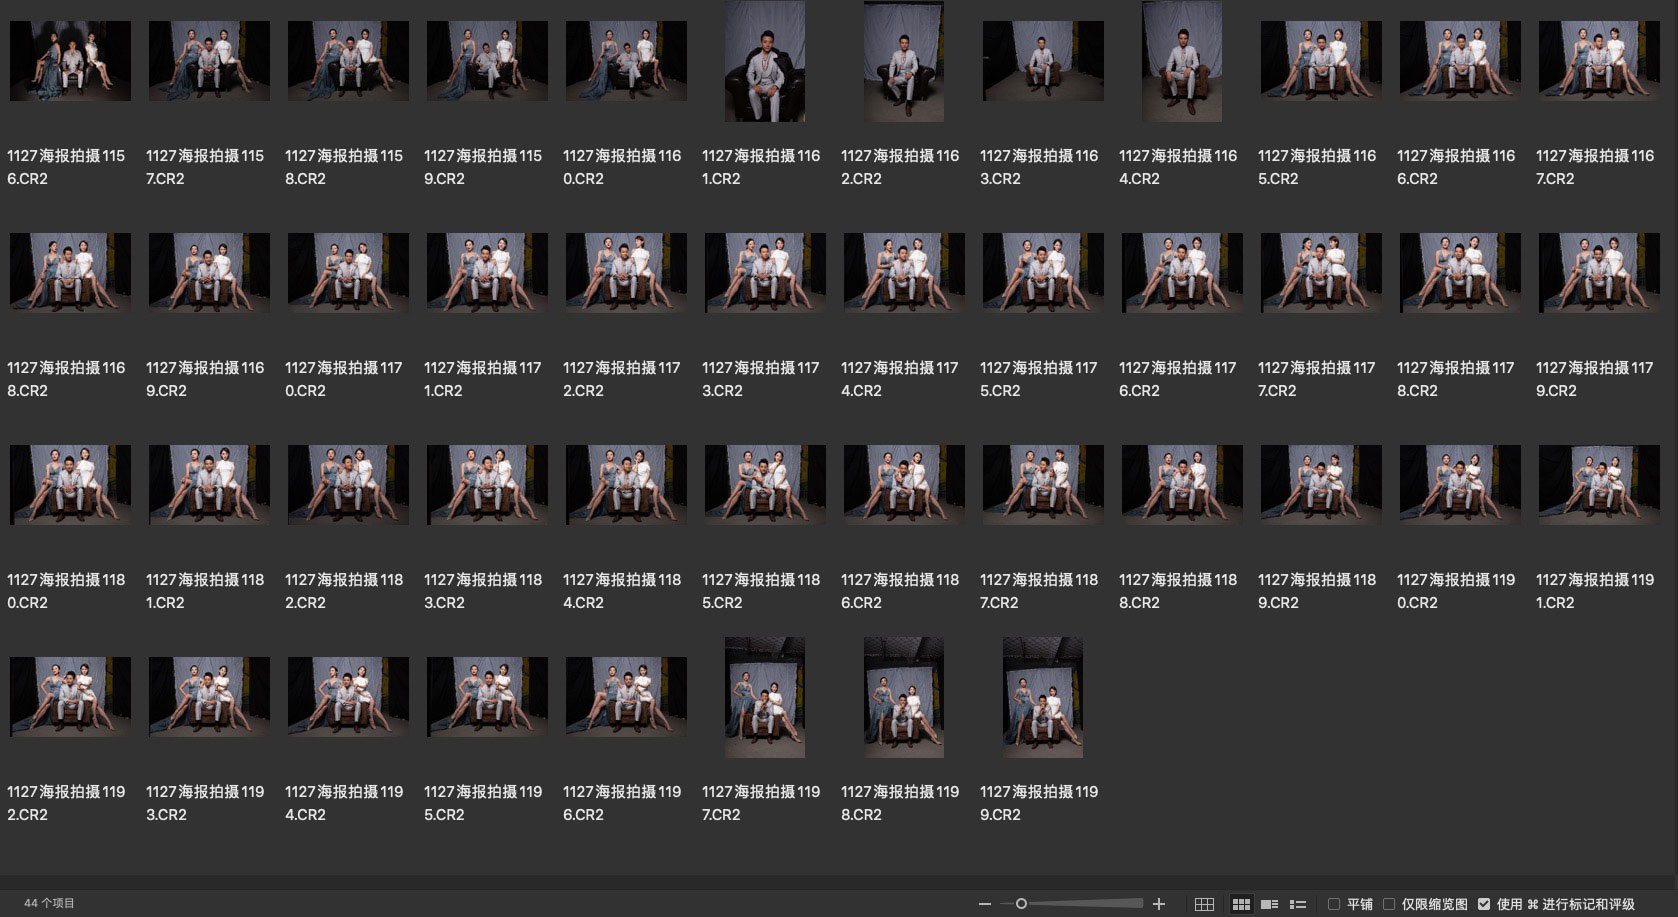
Task: Select thumbnail 1127海报拍摄1156.CR2
Action: (x=70, y=61)
